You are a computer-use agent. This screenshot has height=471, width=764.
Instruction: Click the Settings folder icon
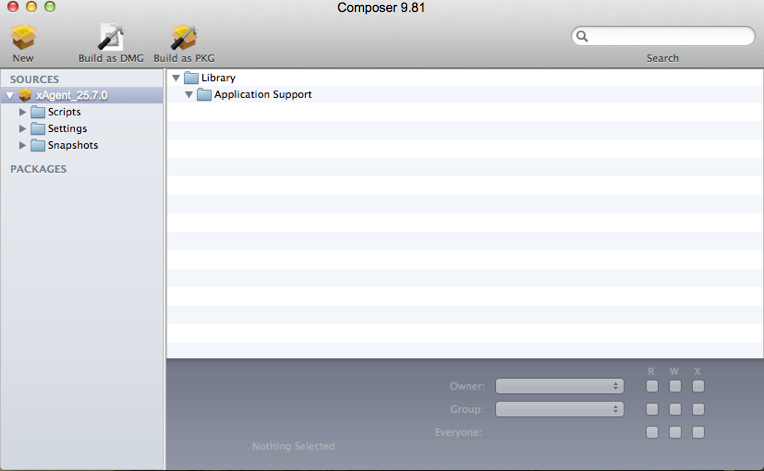(38, 129)
